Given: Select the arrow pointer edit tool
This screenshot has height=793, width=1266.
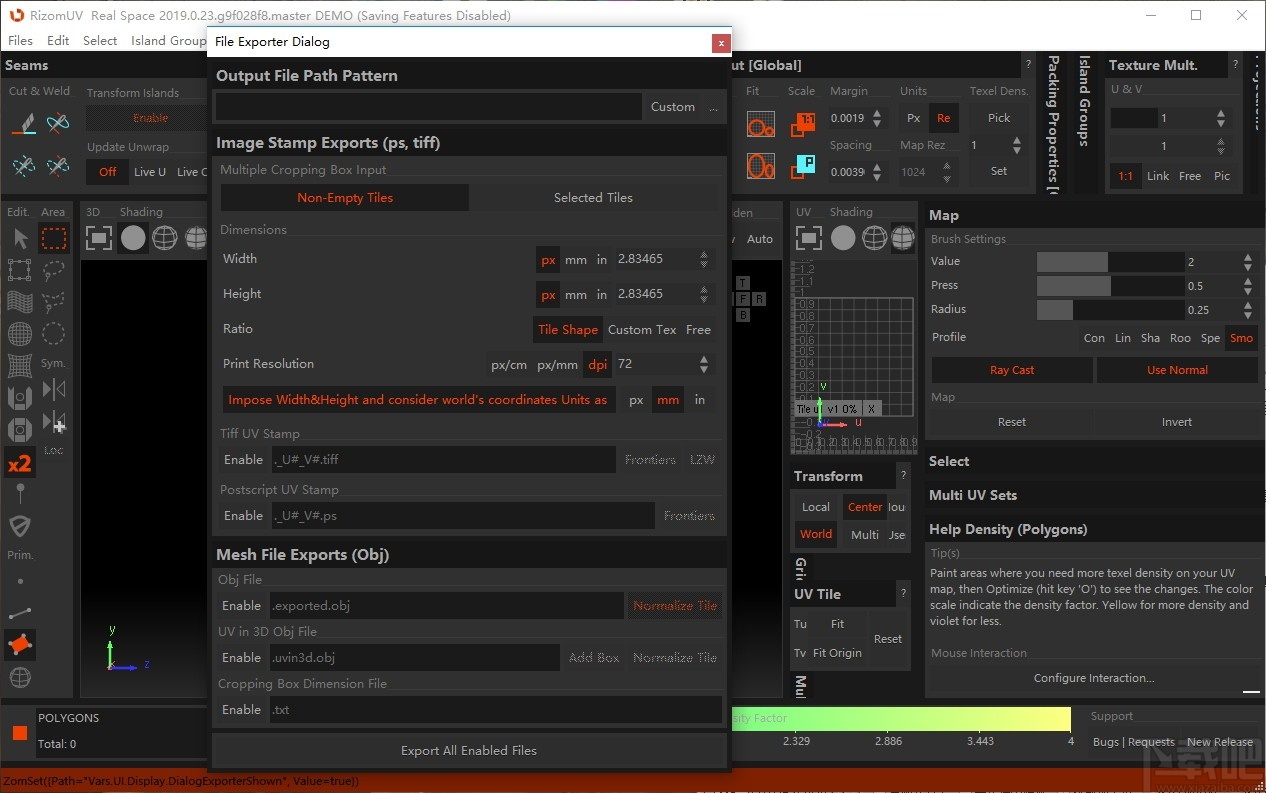Looking at the screenshot, I should (20, 238).
